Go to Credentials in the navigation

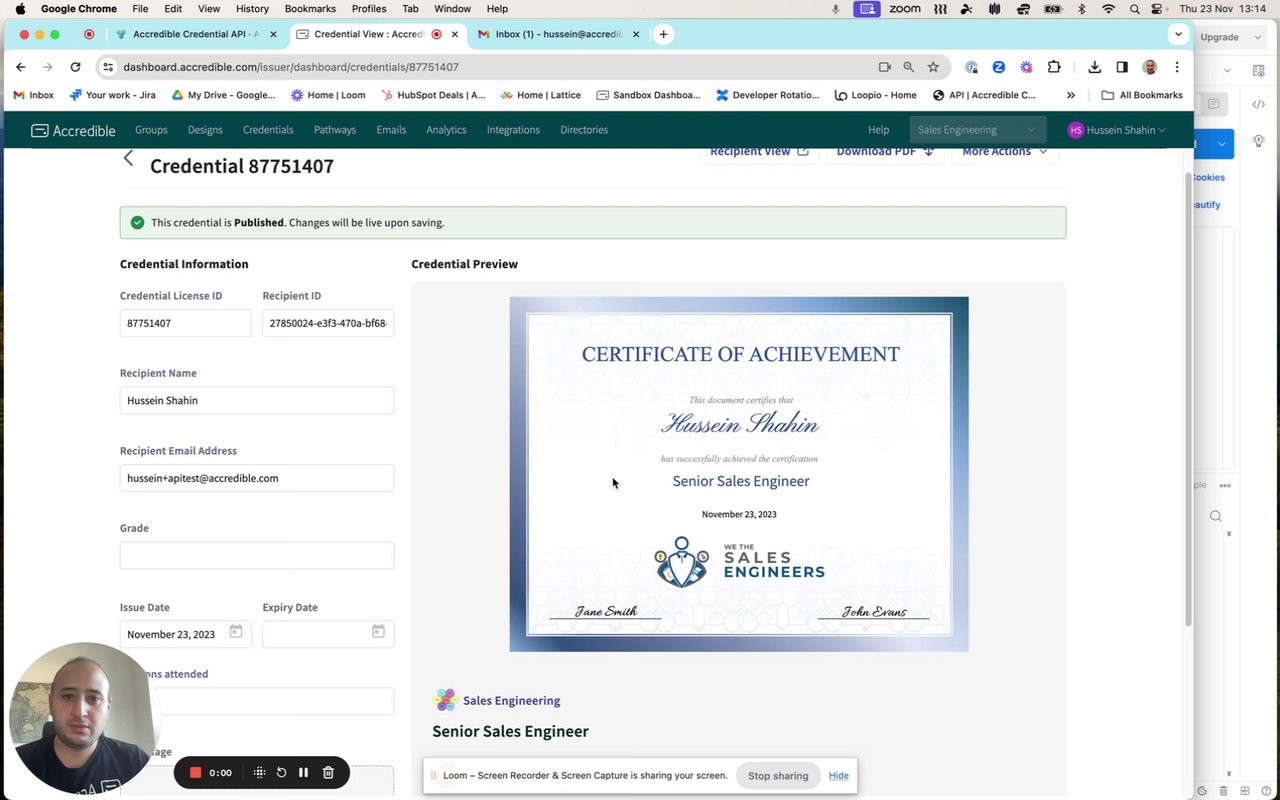click(x=268, y=130)
